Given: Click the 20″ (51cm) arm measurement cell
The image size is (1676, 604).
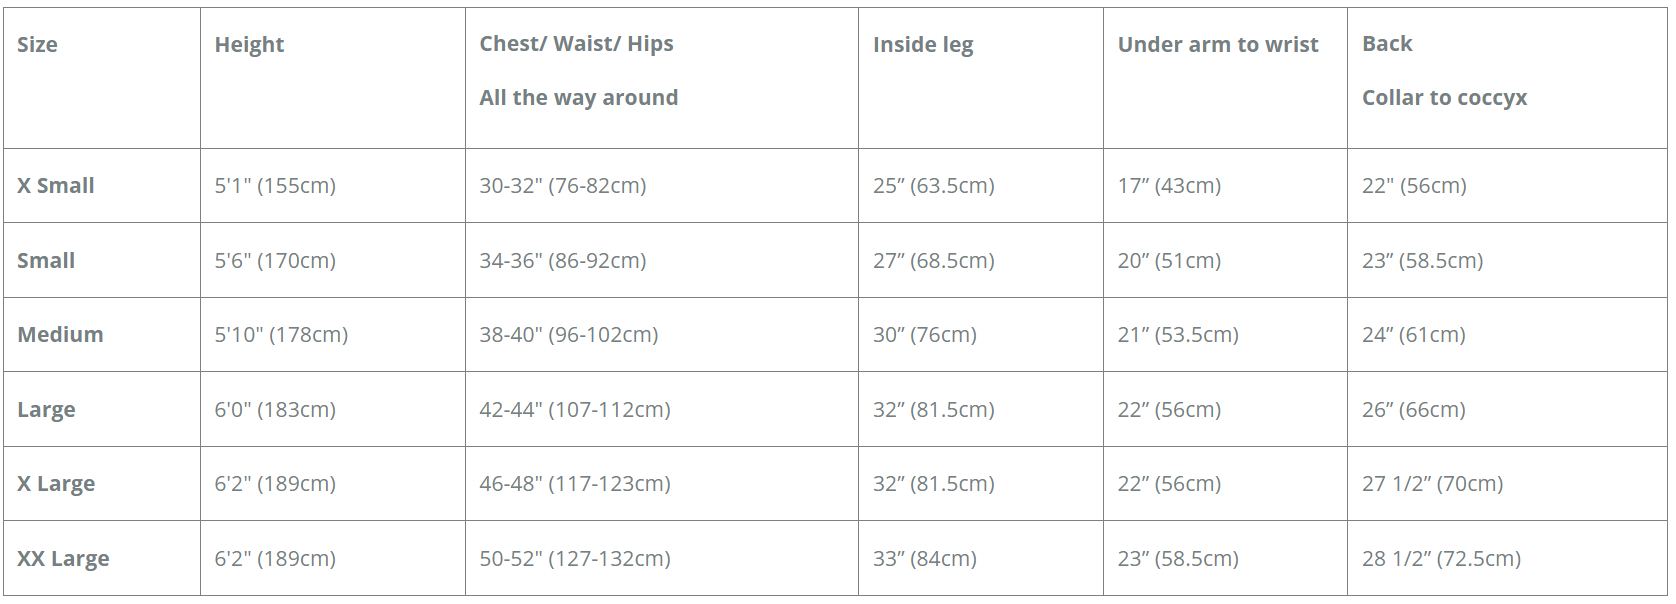Looking at the screenshot, I should coord(1169,261).
